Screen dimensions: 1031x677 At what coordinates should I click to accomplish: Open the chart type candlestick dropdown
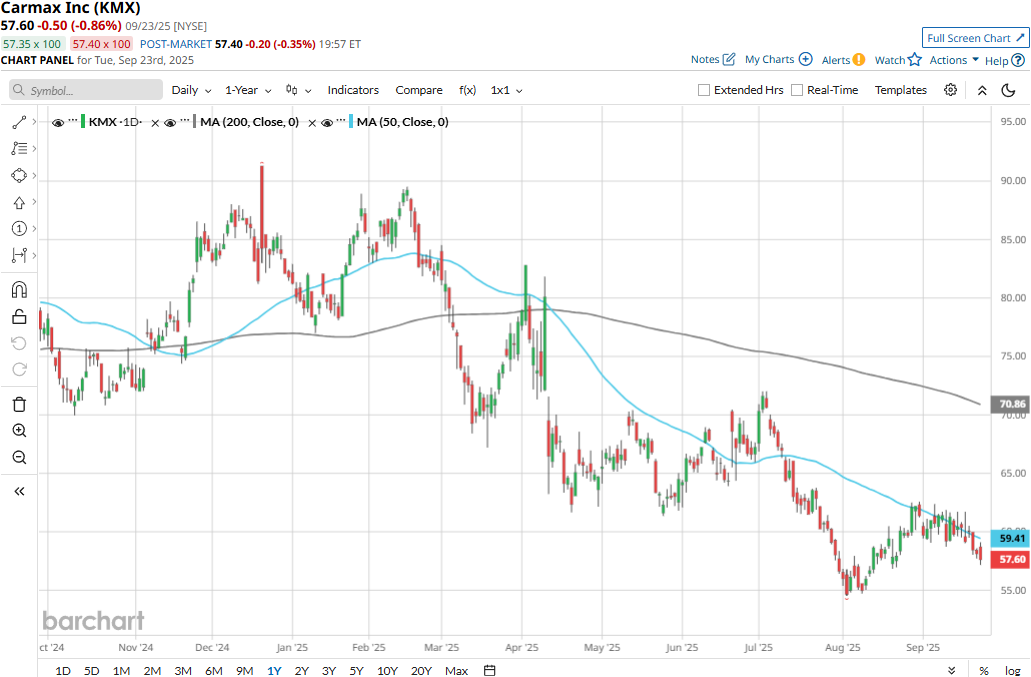coord(299,90)
